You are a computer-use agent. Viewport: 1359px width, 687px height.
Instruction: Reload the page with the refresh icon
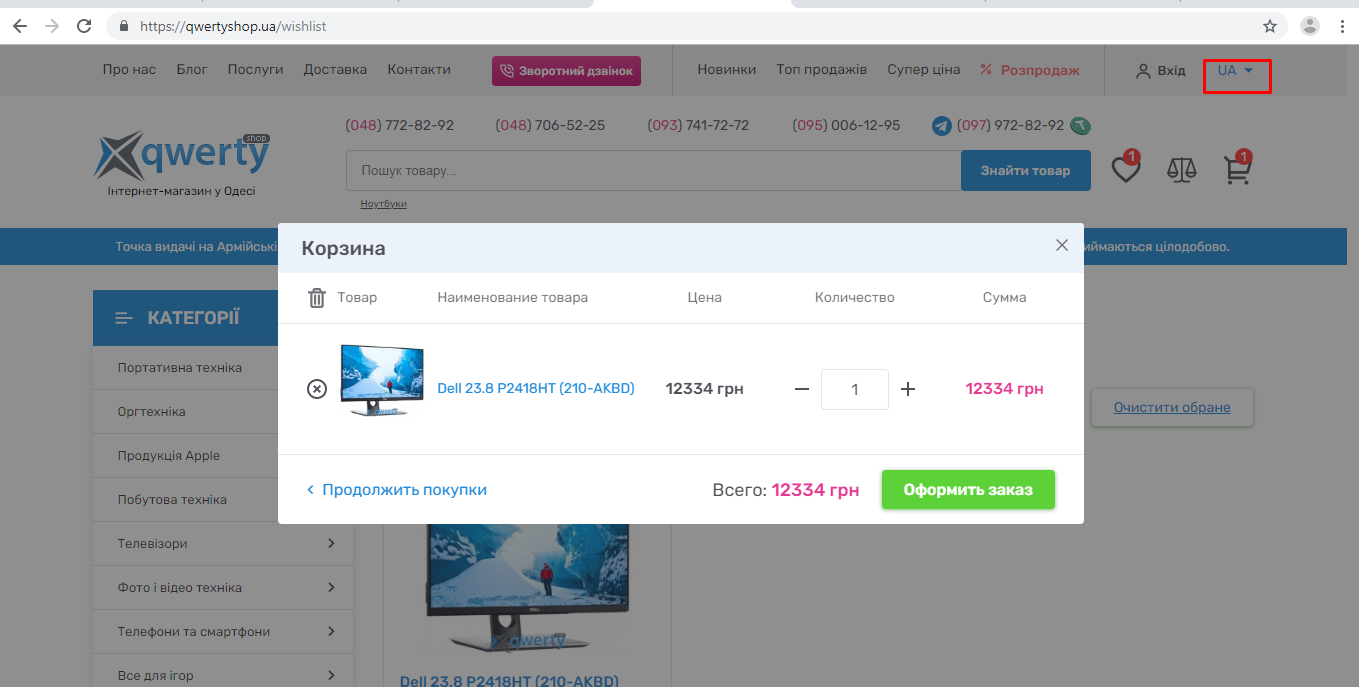tap(85, 26)
